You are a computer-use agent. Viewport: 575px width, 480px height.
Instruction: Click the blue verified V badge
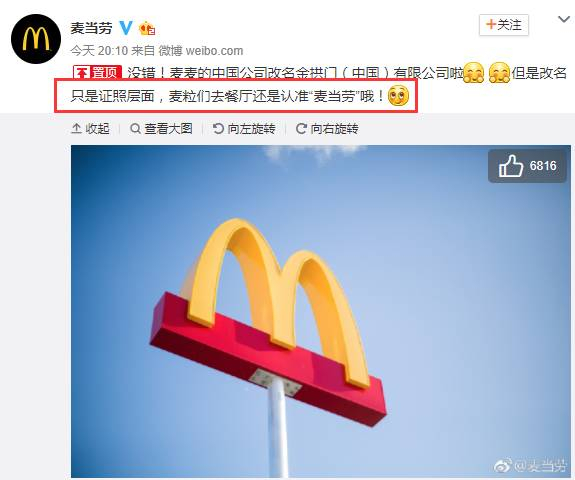pyautogui.click(x=126, y=28)
